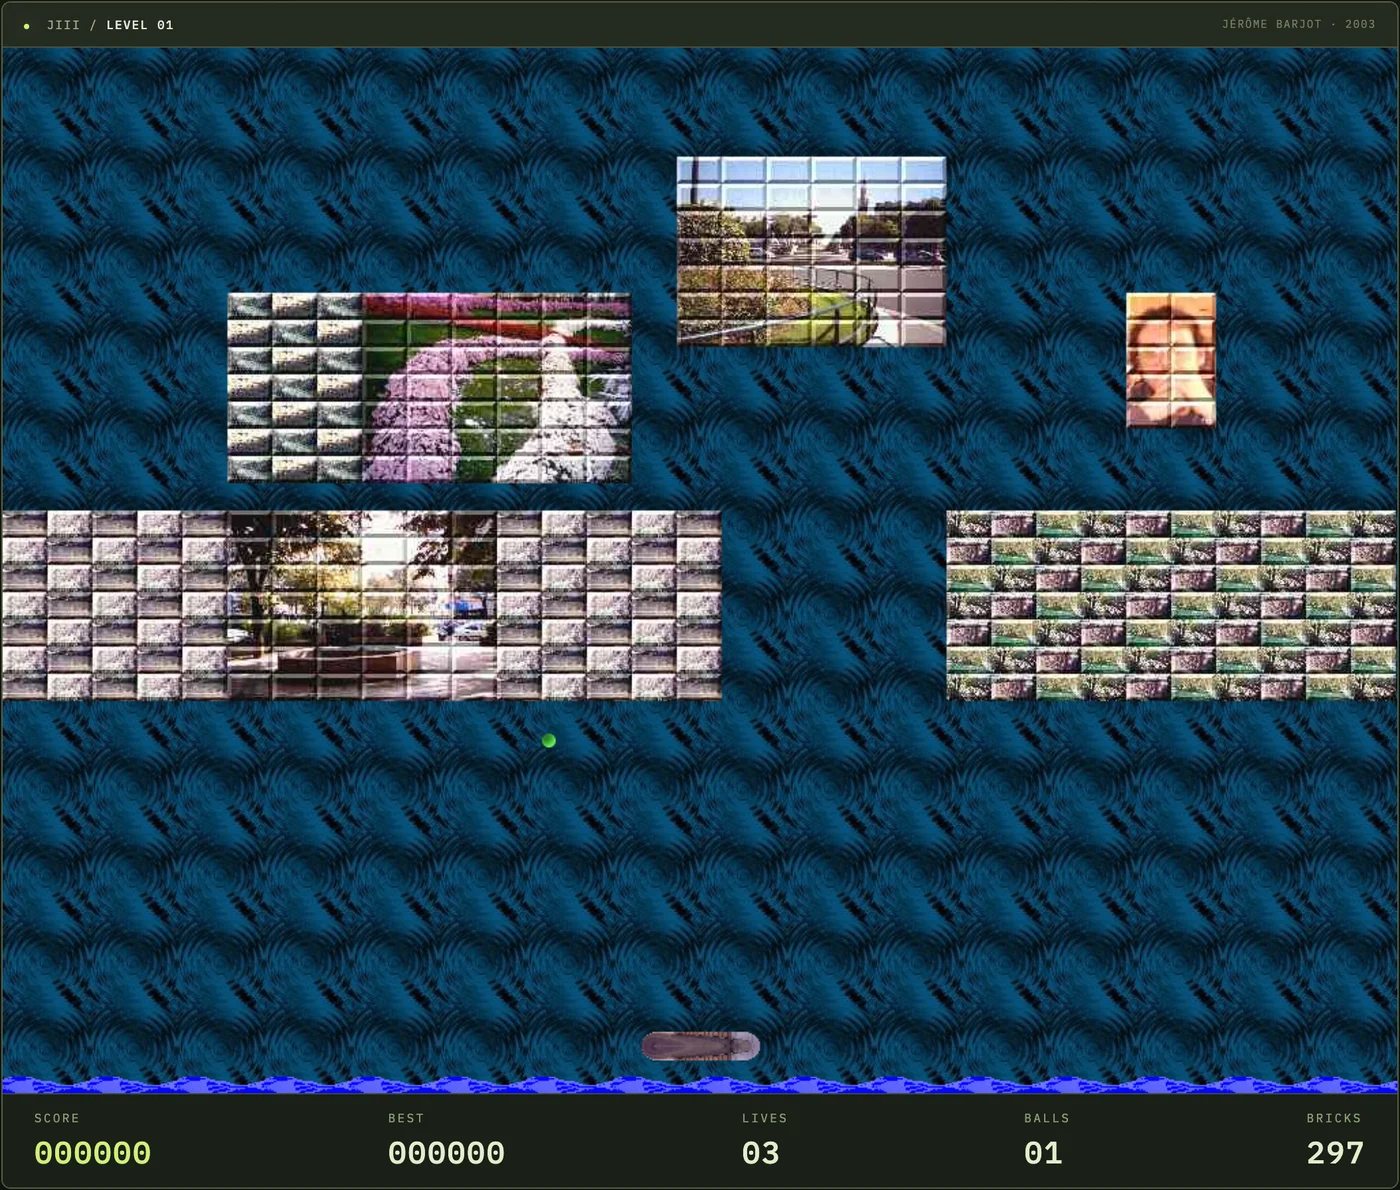Click the best score value under BEST
Viewport: 1400px width, 1190px height.
(446, 1153)
